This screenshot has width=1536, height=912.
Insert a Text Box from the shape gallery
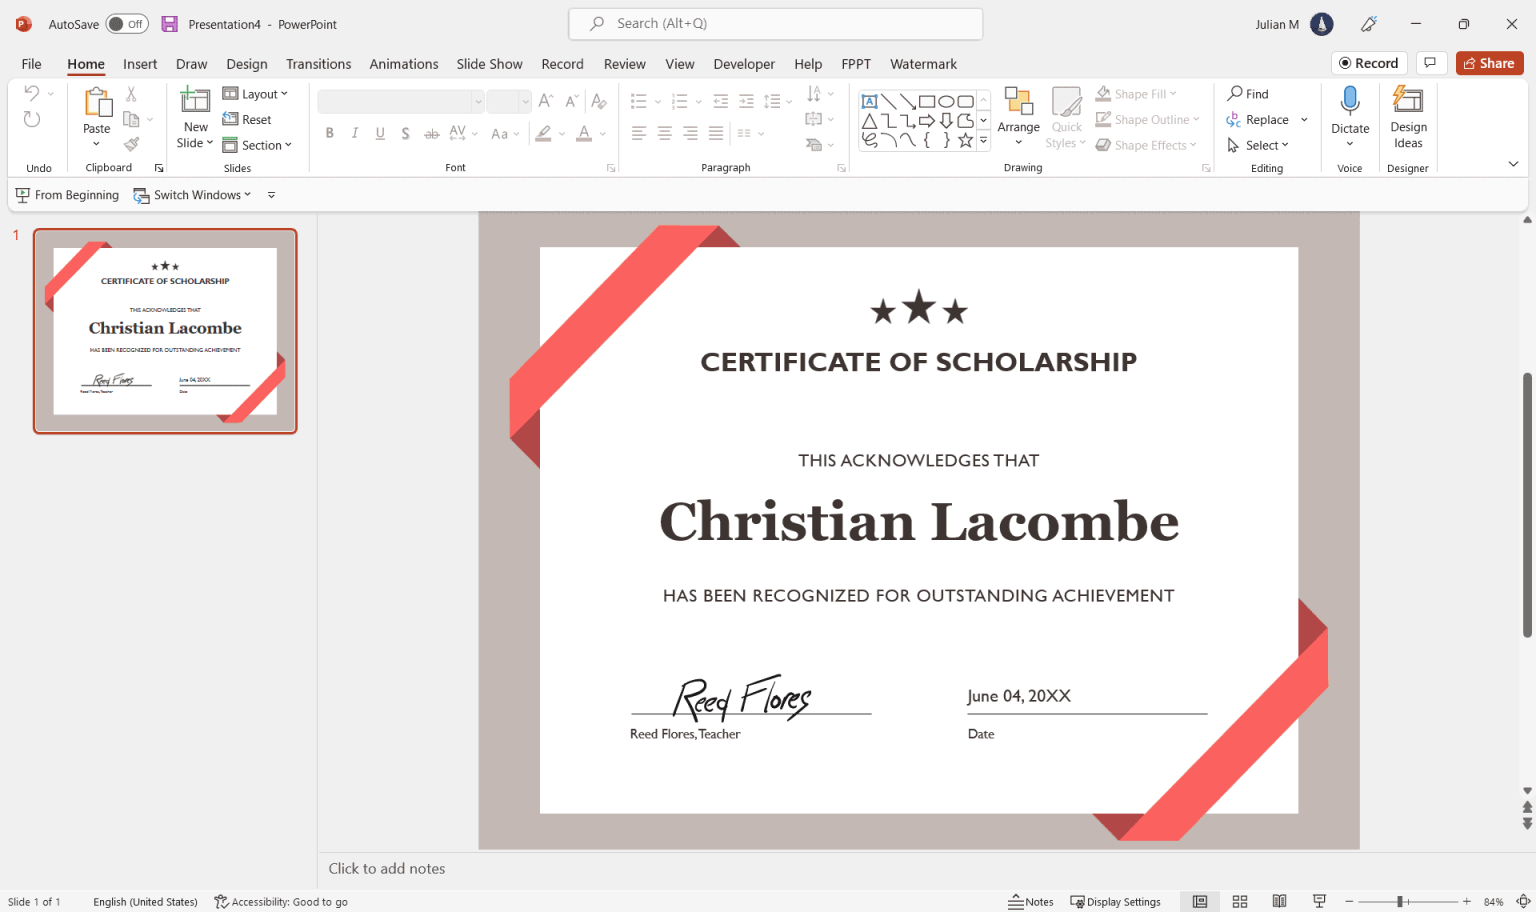pos(869,101)
